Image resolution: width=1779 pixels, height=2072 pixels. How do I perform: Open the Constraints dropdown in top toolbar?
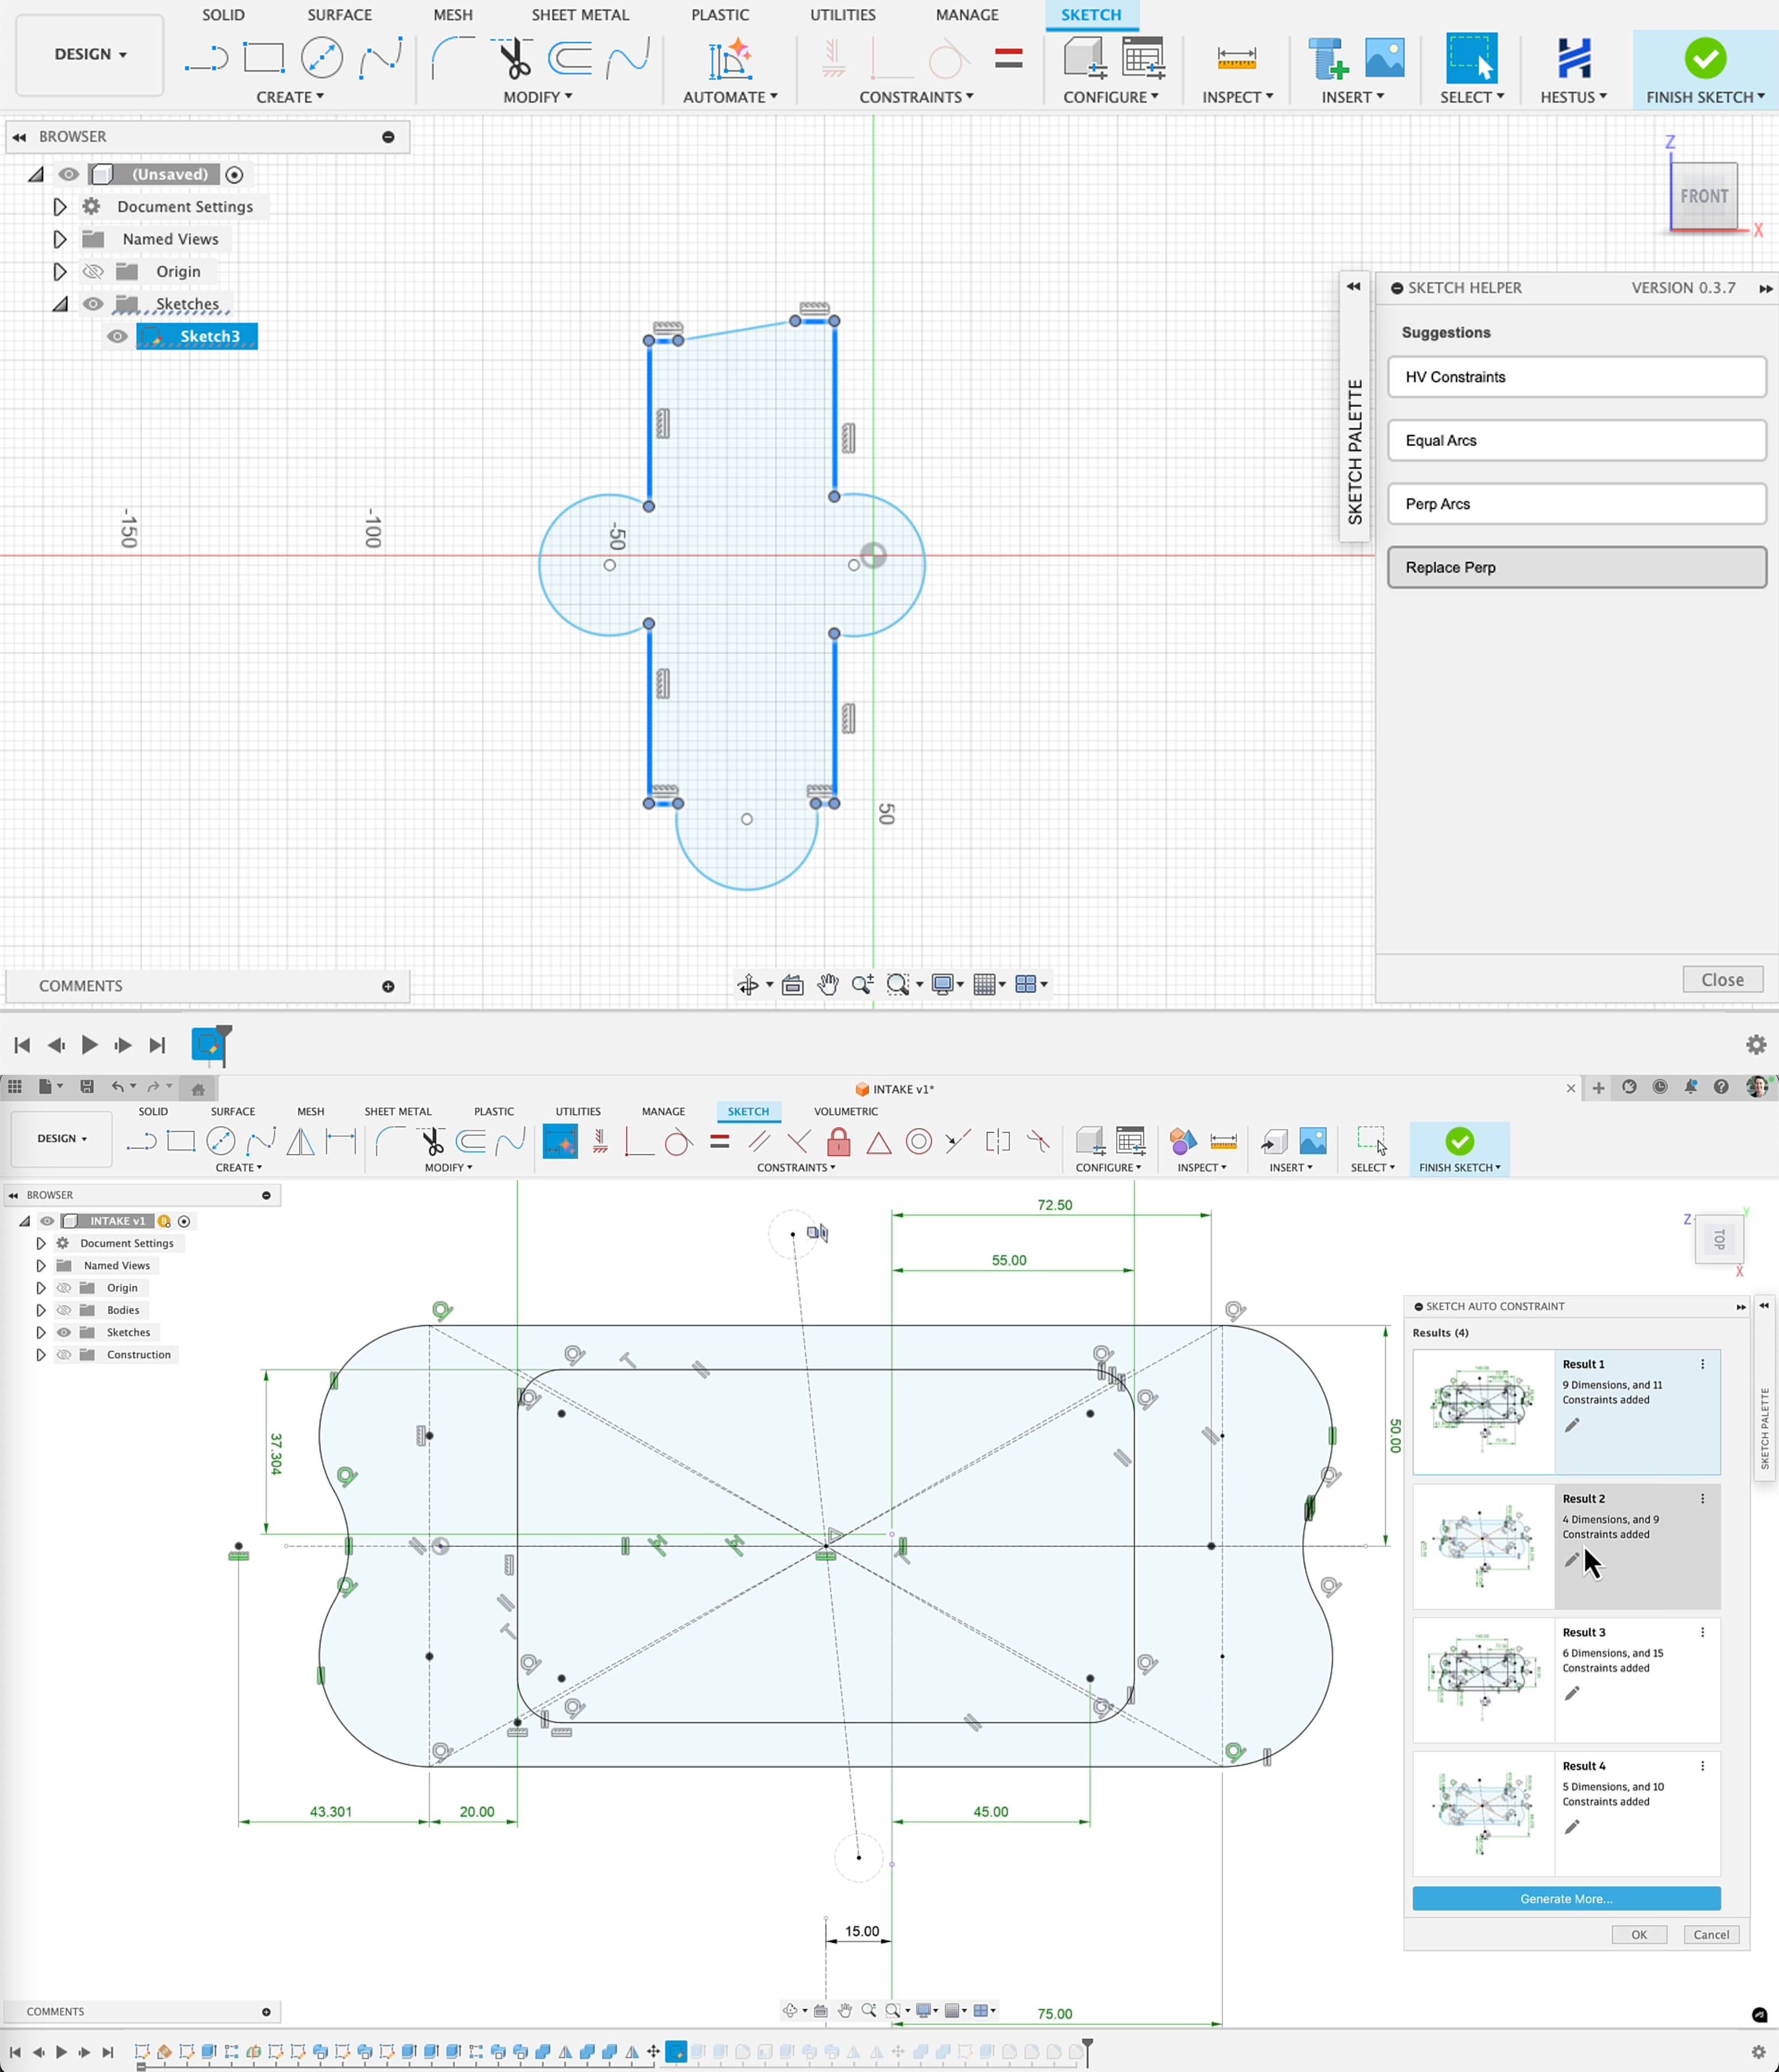[x=915, y=97]
